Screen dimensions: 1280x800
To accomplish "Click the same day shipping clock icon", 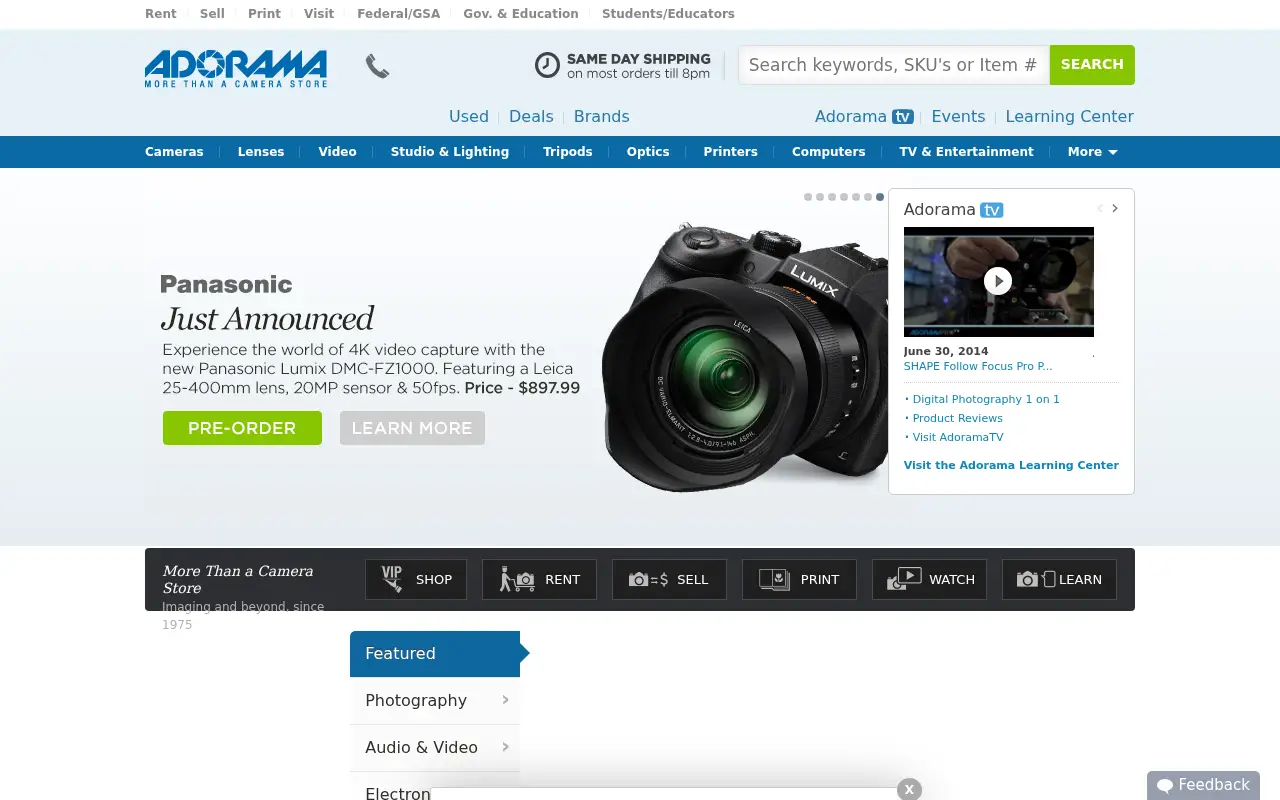I will click(x=547, y=65).
